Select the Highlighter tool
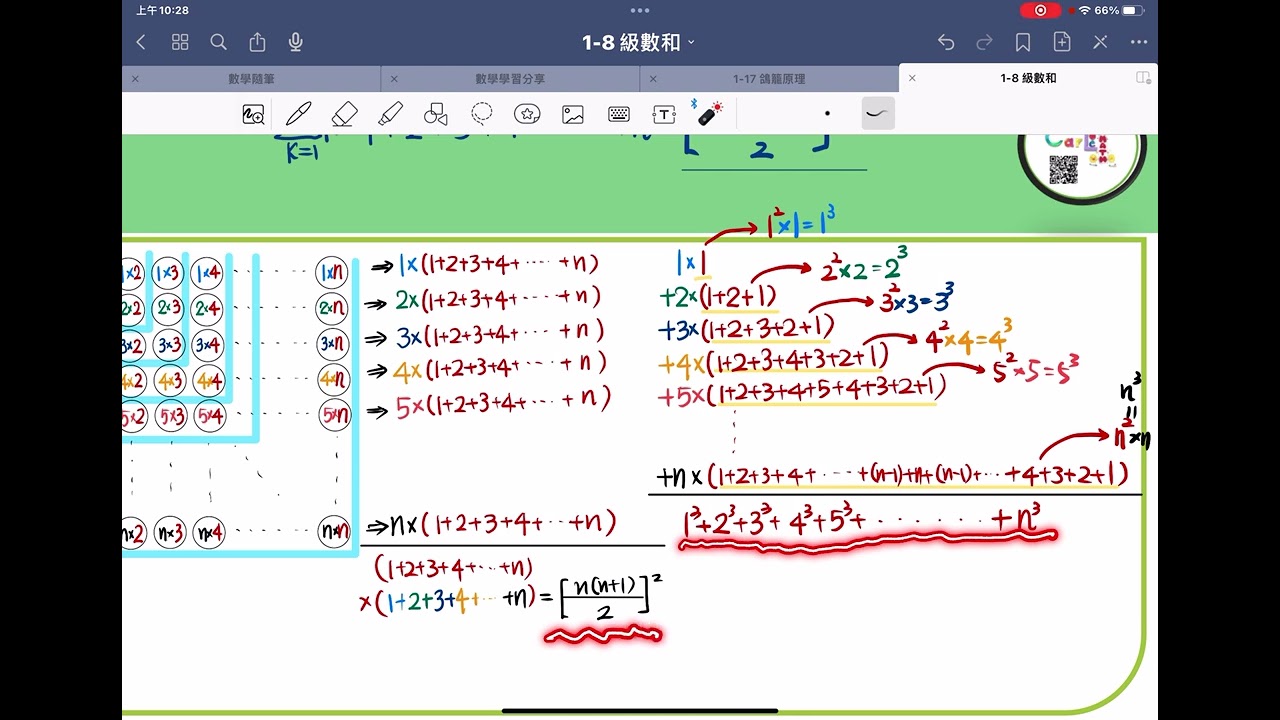Image resolution: width=1280 pixels, height=720 pixels. tap(390, 114)
